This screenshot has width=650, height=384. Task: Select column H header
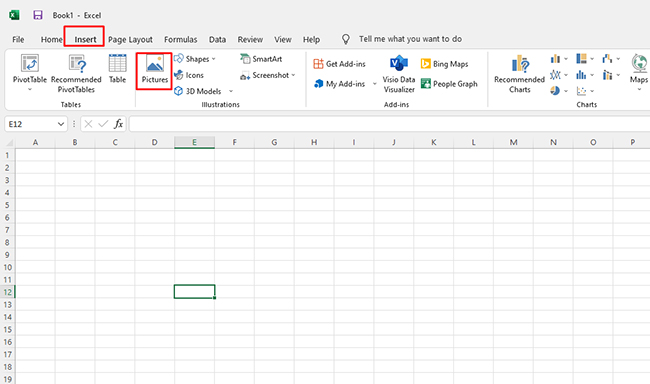(314, 142)
